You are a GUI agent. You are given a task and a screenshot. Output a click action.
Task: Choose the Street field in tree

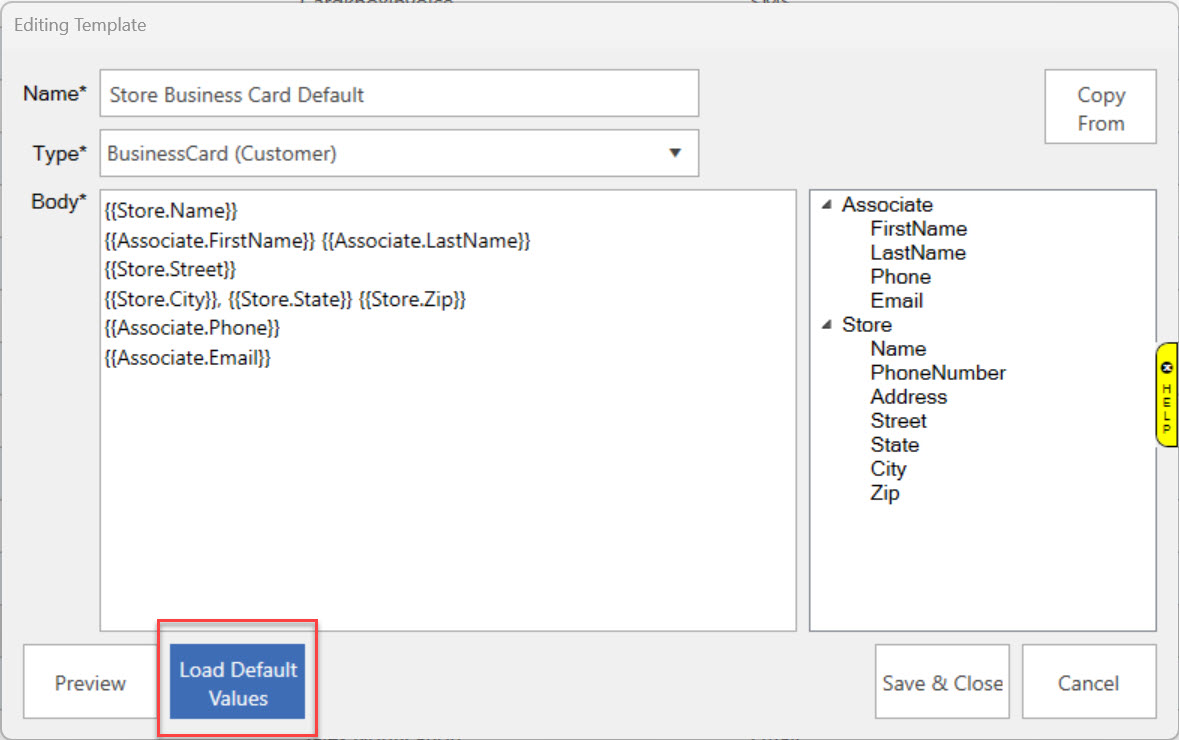[898, 421]
